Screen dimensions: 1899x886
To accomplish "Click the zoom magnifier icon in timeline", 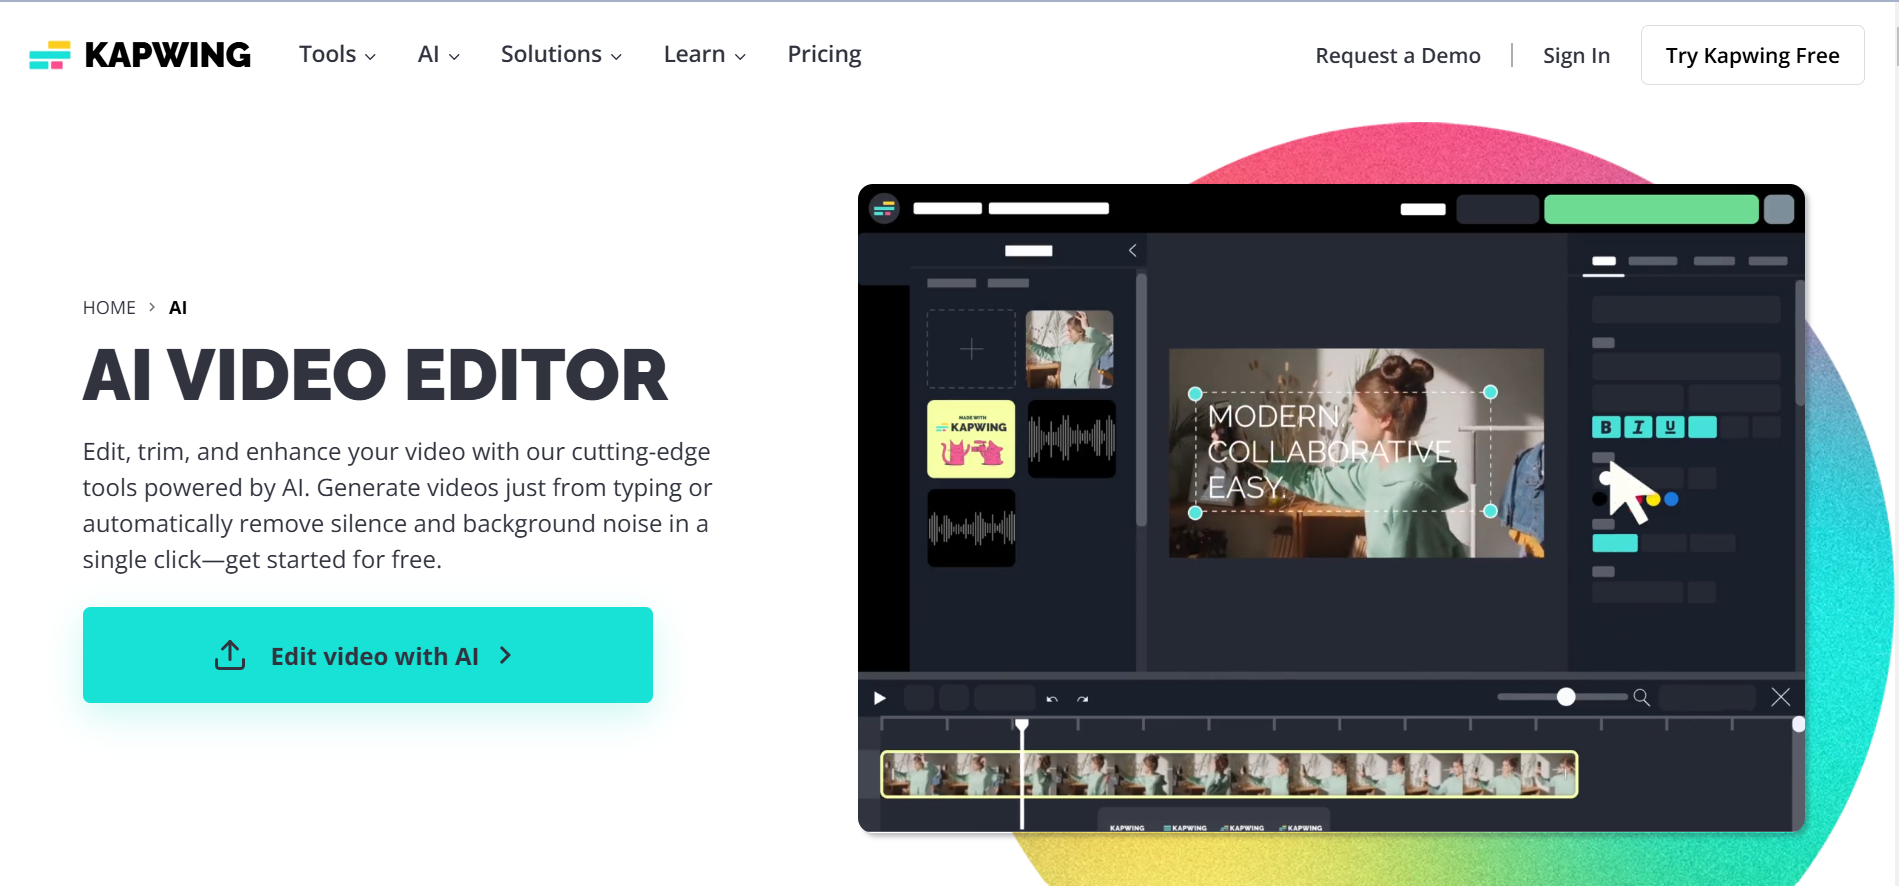I will pos(1641,697).
